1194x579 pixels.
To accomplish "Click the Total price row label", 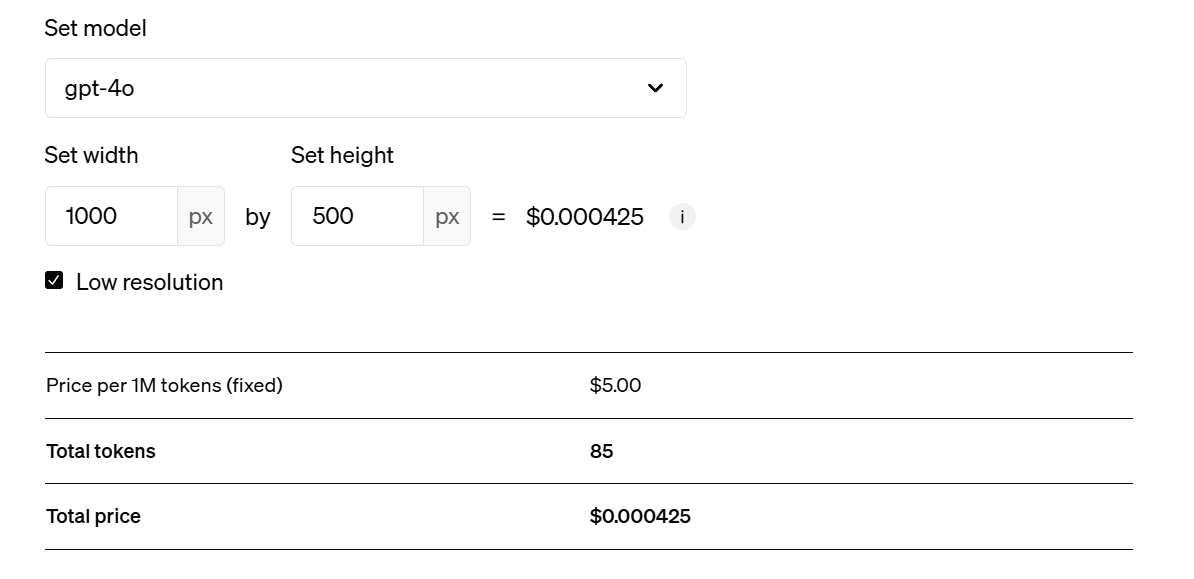I will tap(93, 517).
